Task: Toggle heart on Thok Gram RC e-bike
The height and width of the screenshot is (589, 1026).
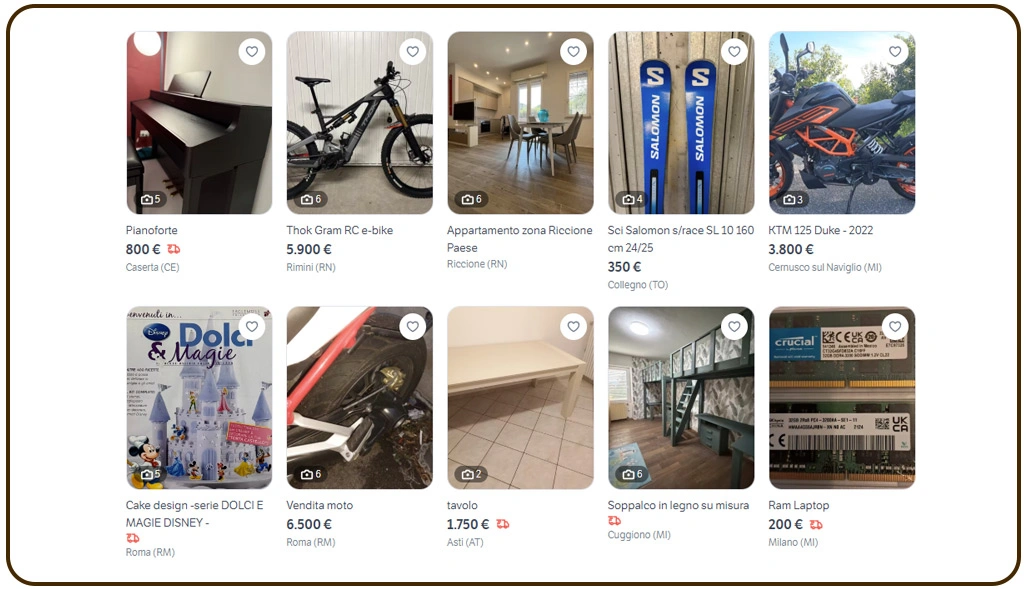Action: point(413,51)
